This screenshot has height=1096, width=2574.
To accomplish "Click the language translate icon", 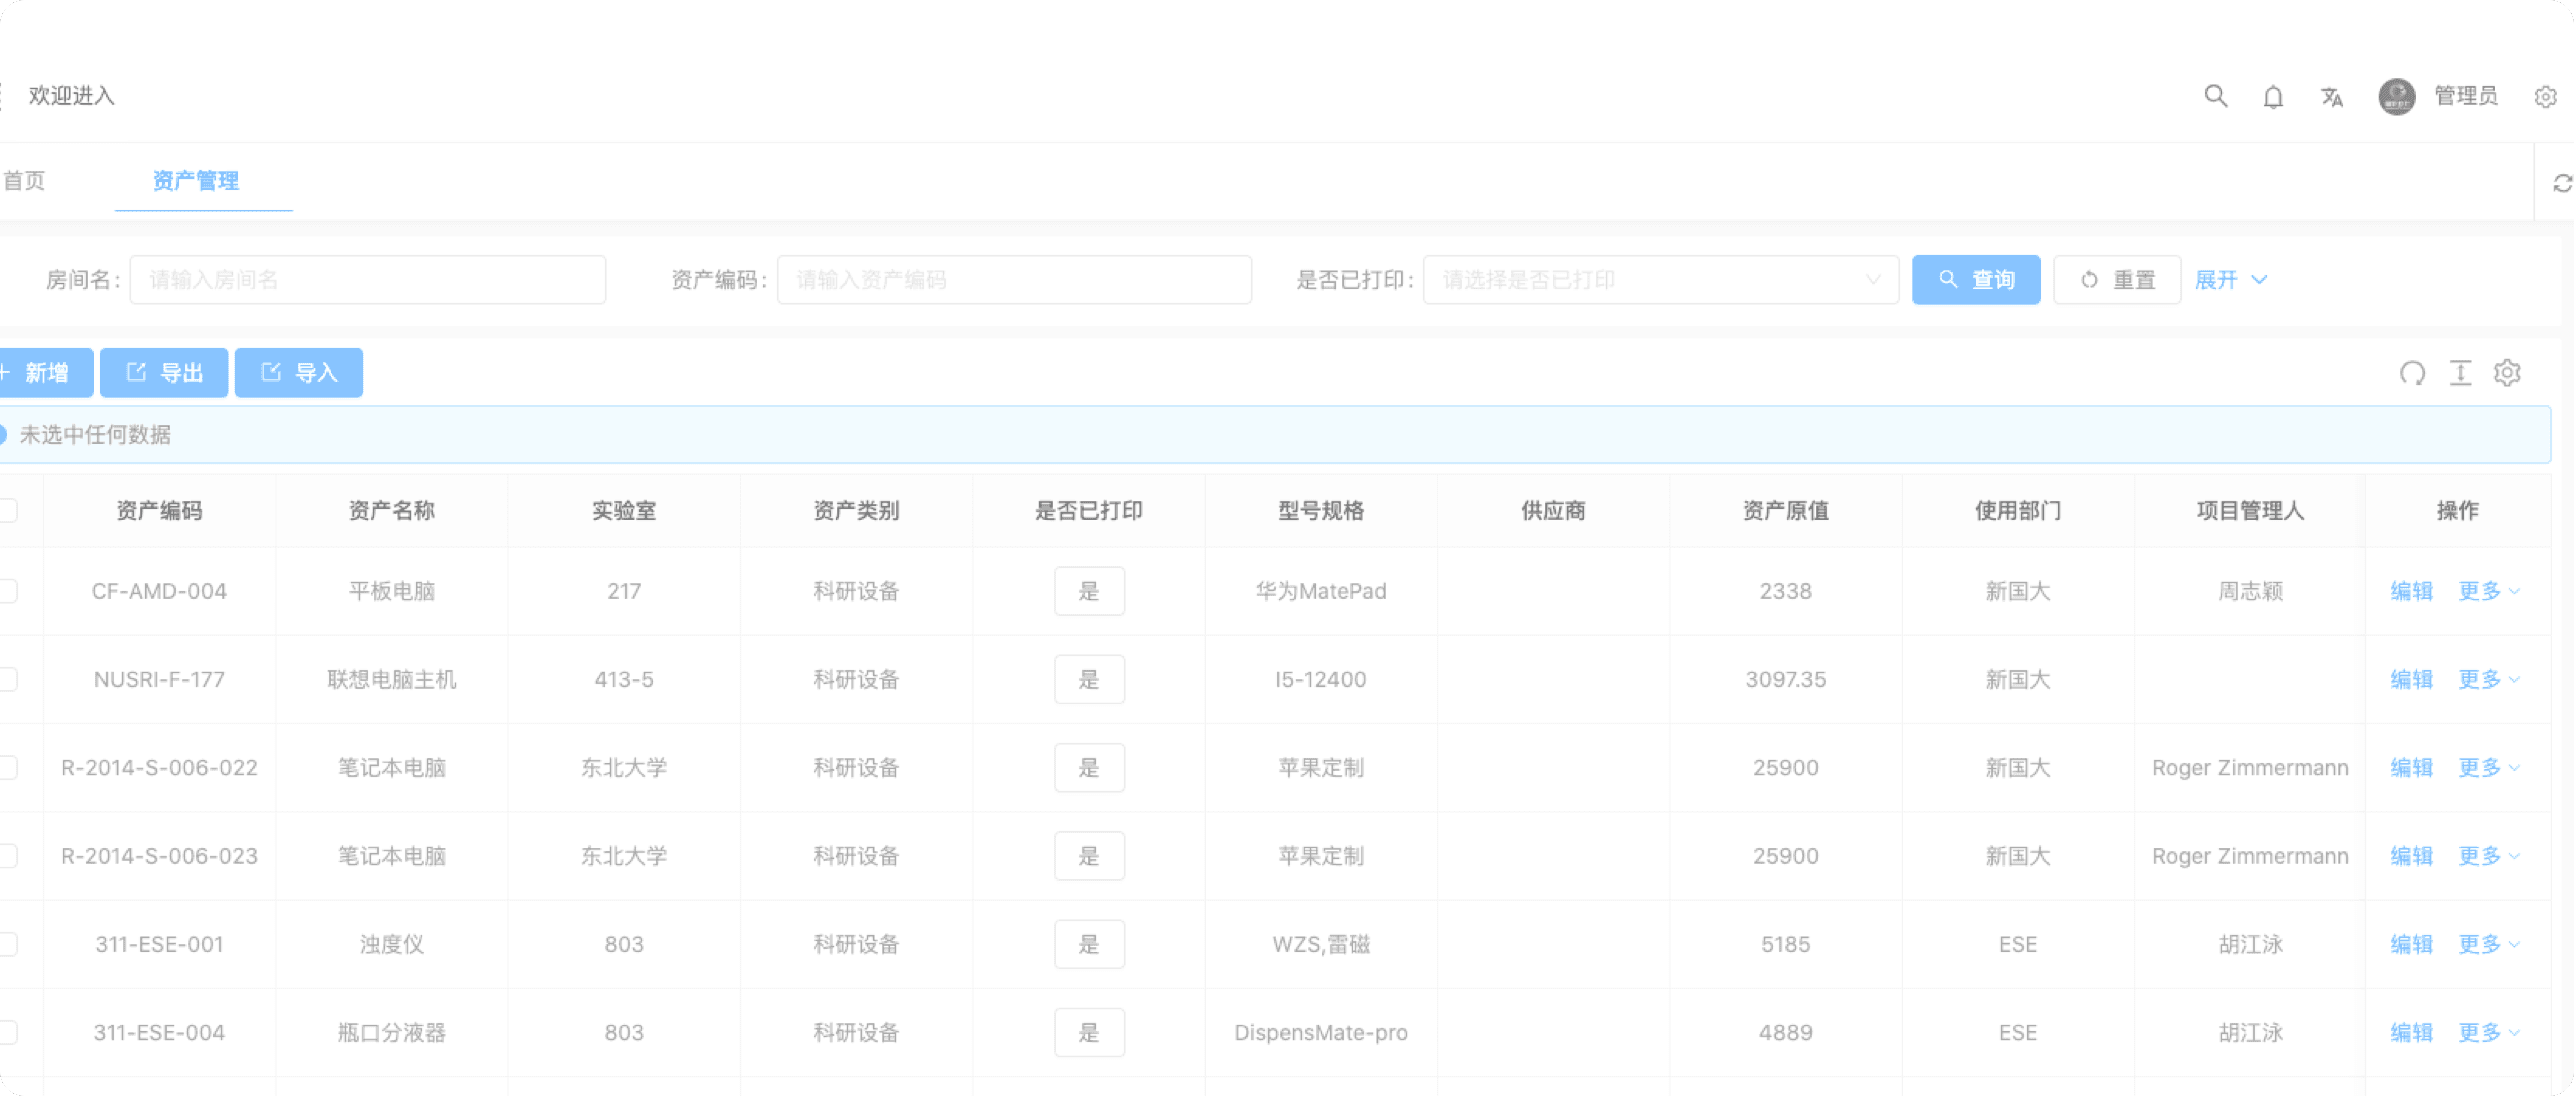I will pyautogui.click(x=2331, y=97).
